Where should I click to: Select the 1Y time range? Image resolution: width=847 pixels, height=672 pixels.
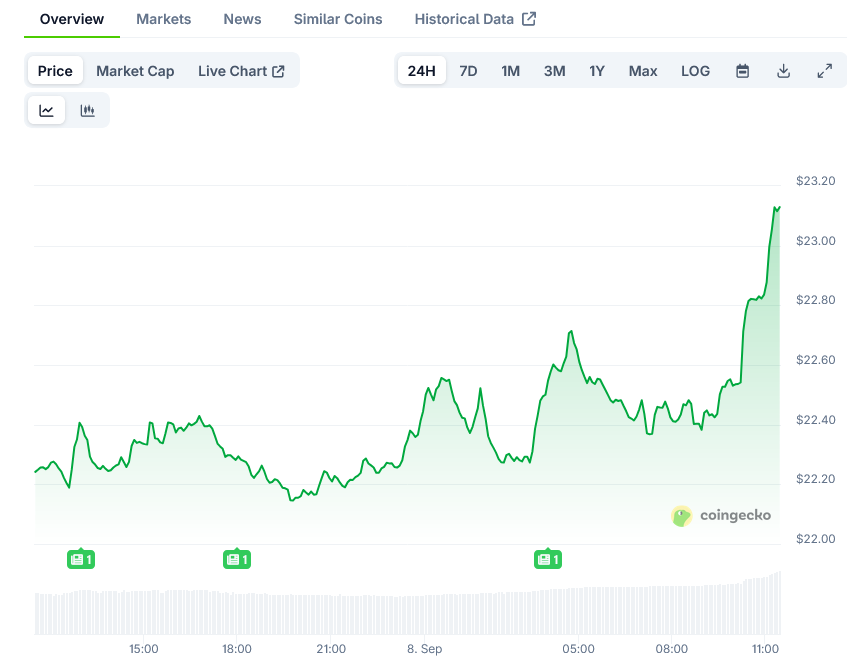(x=597, y=71)
